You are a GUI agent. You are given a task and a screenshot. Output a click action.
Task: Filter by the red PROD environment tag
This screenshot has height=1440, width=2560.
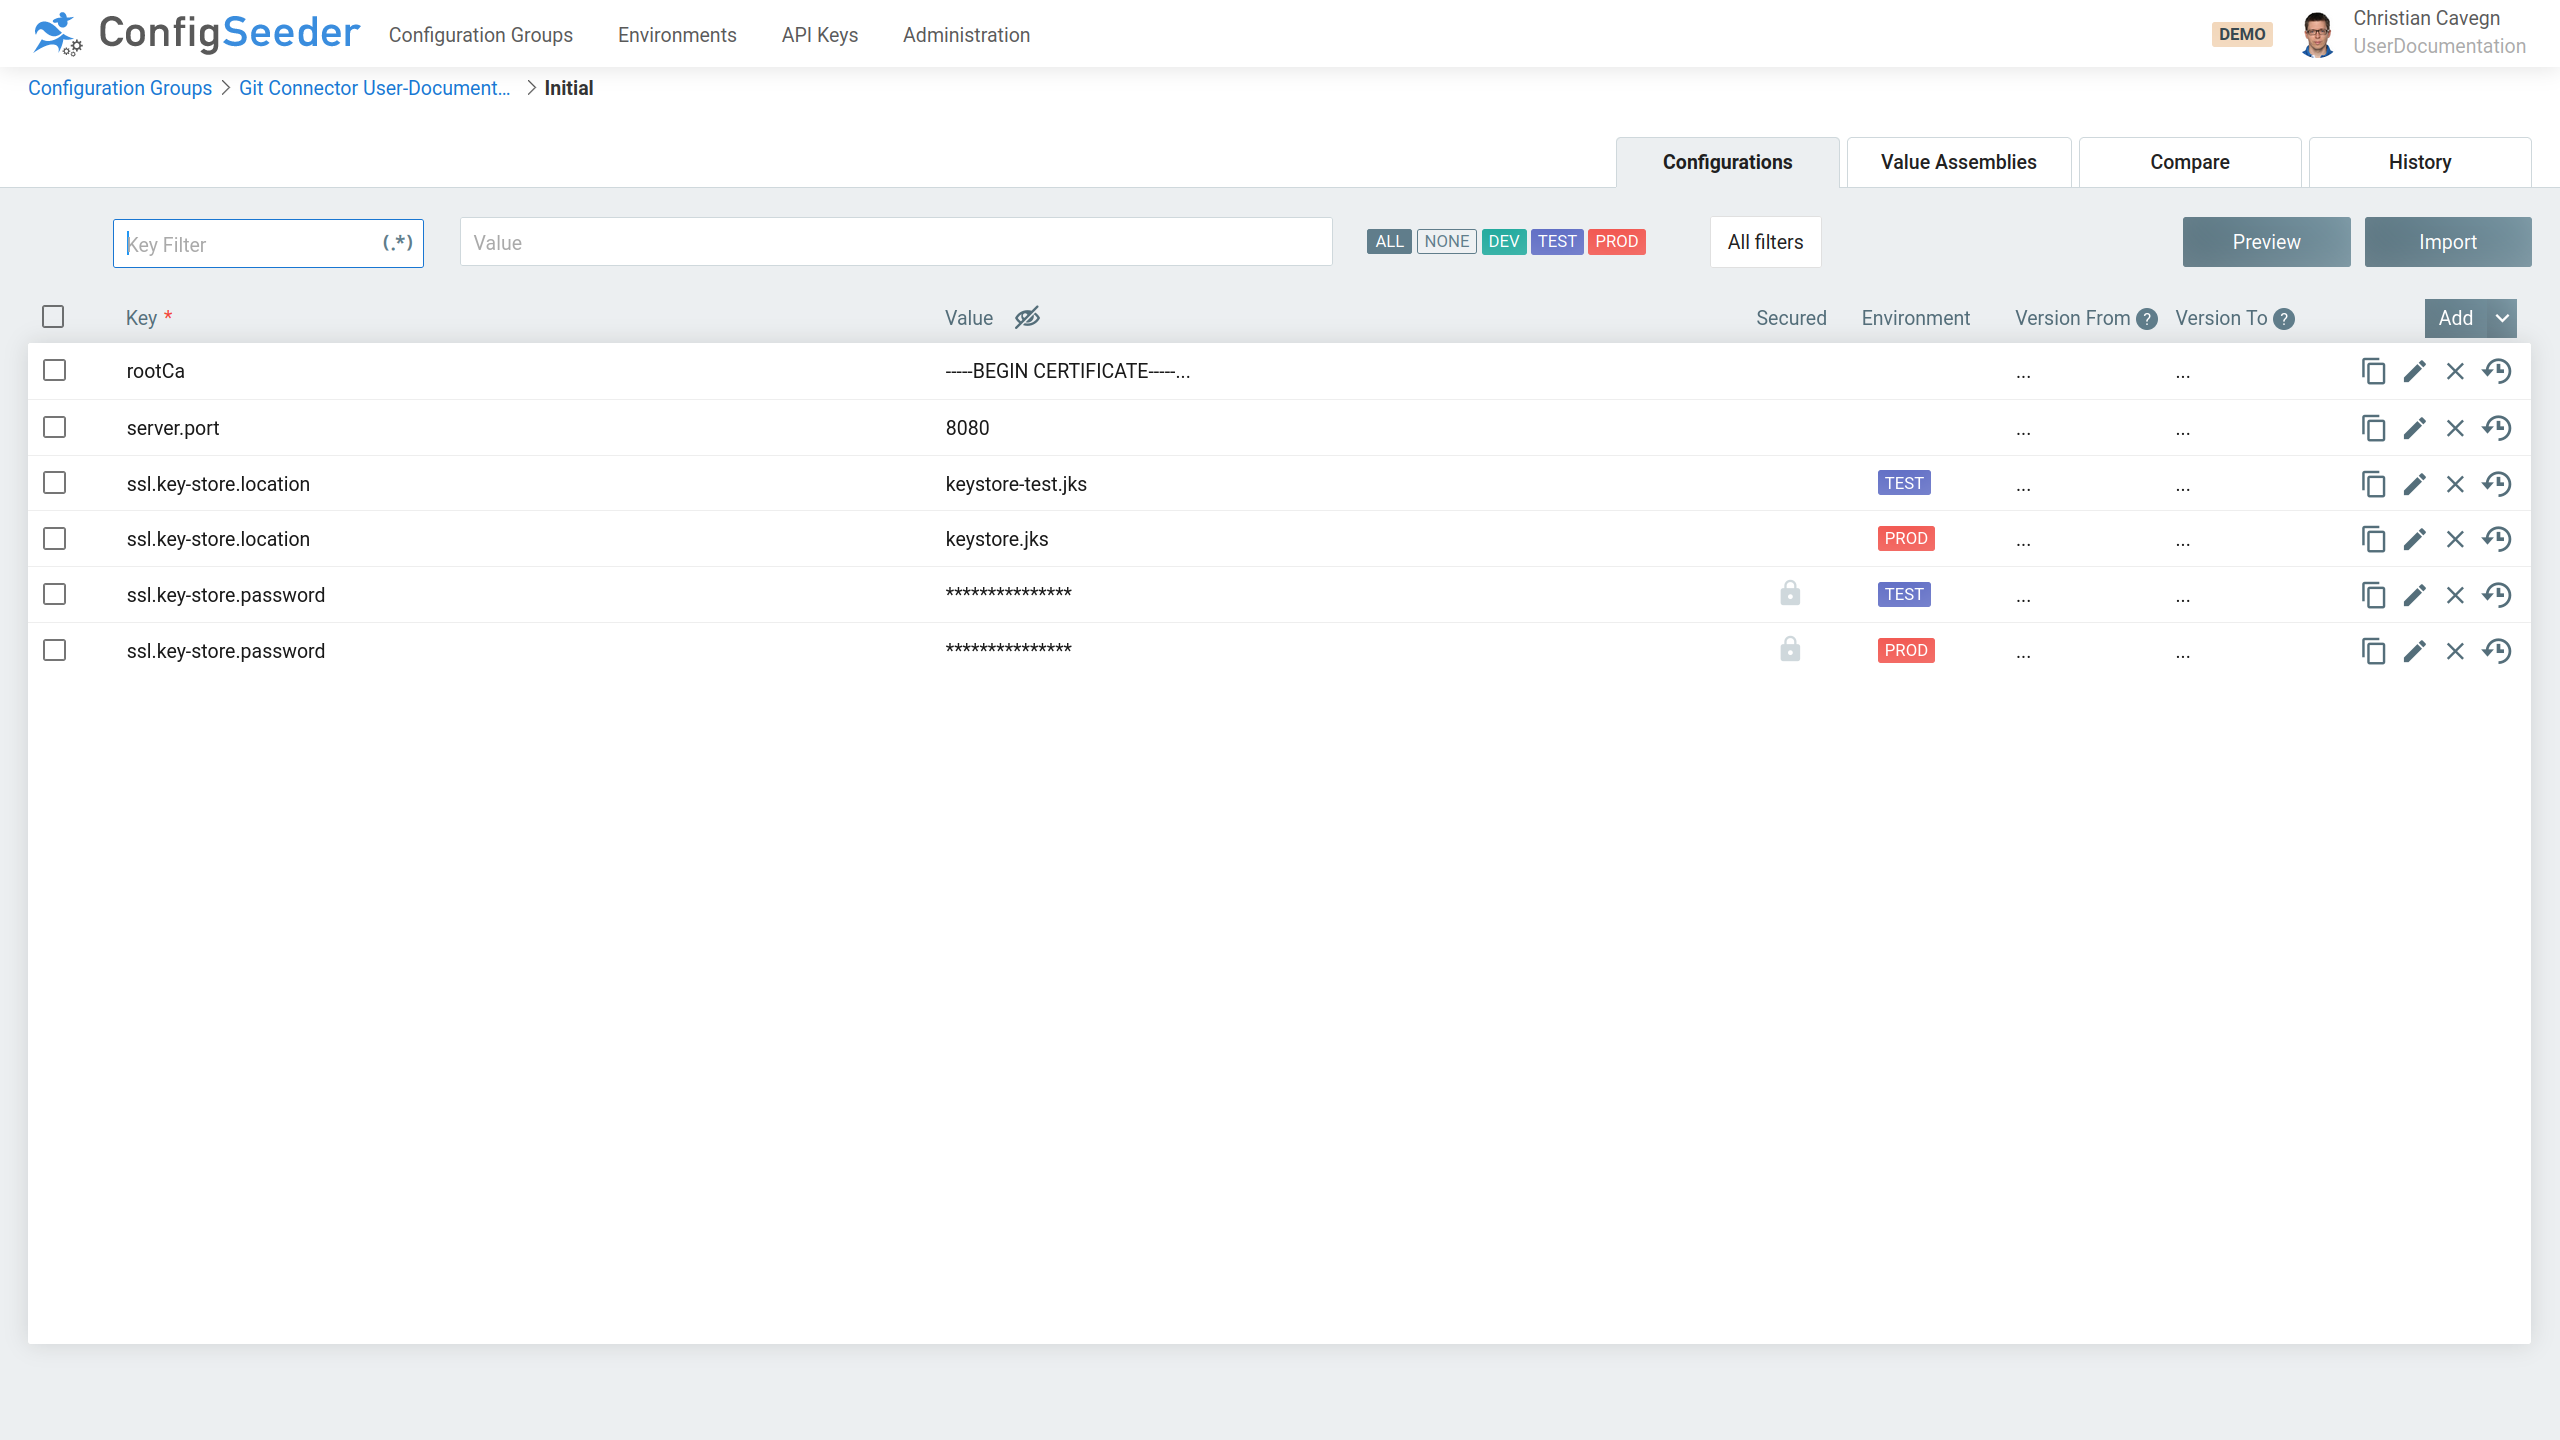[x=1616, y=242]
